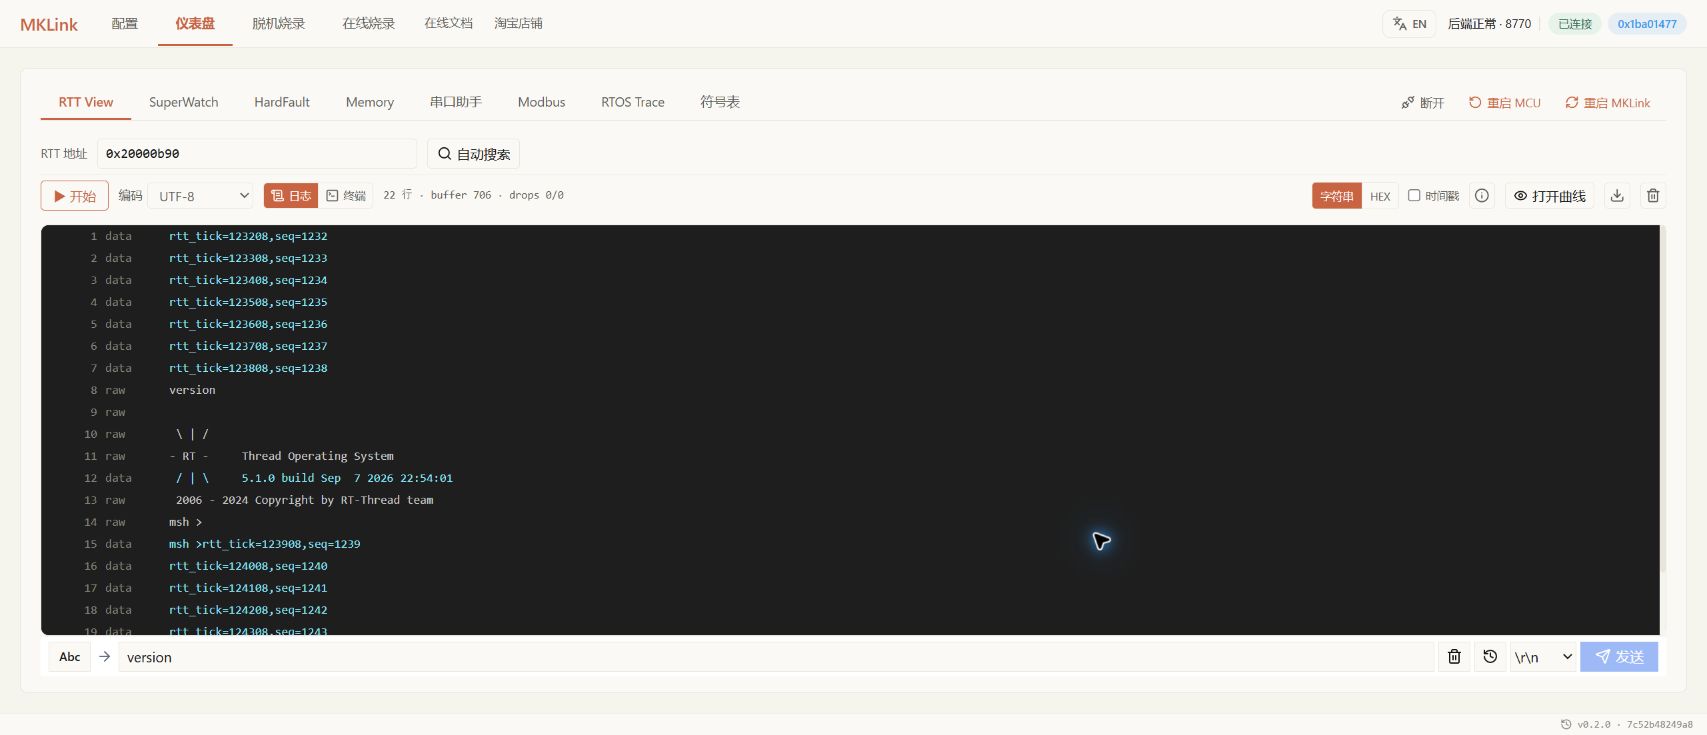
Task: Select HEX display mode
Action: tap(1380, 196)
